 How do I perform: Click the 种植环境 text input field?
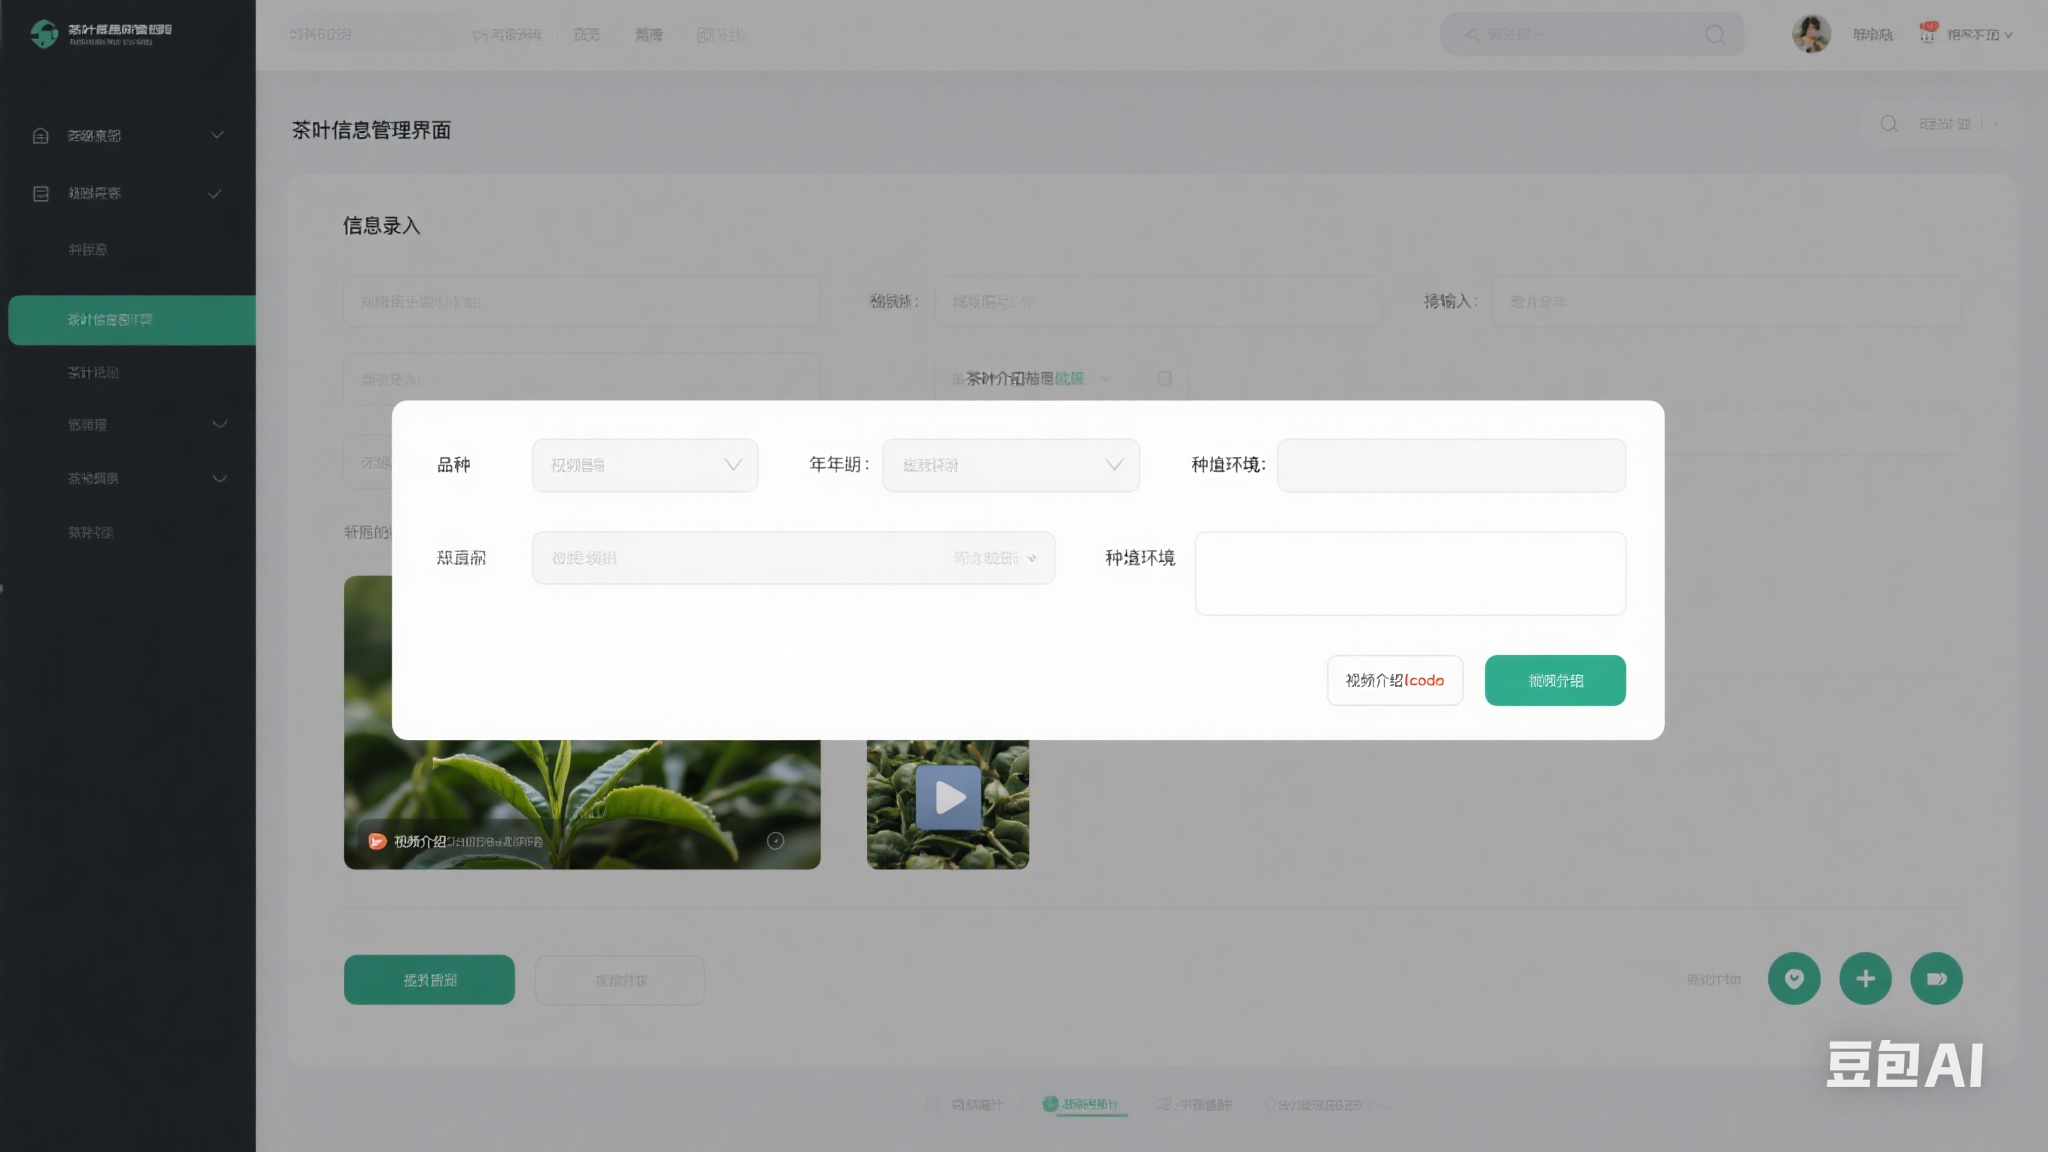click(x=1451, y=465)
